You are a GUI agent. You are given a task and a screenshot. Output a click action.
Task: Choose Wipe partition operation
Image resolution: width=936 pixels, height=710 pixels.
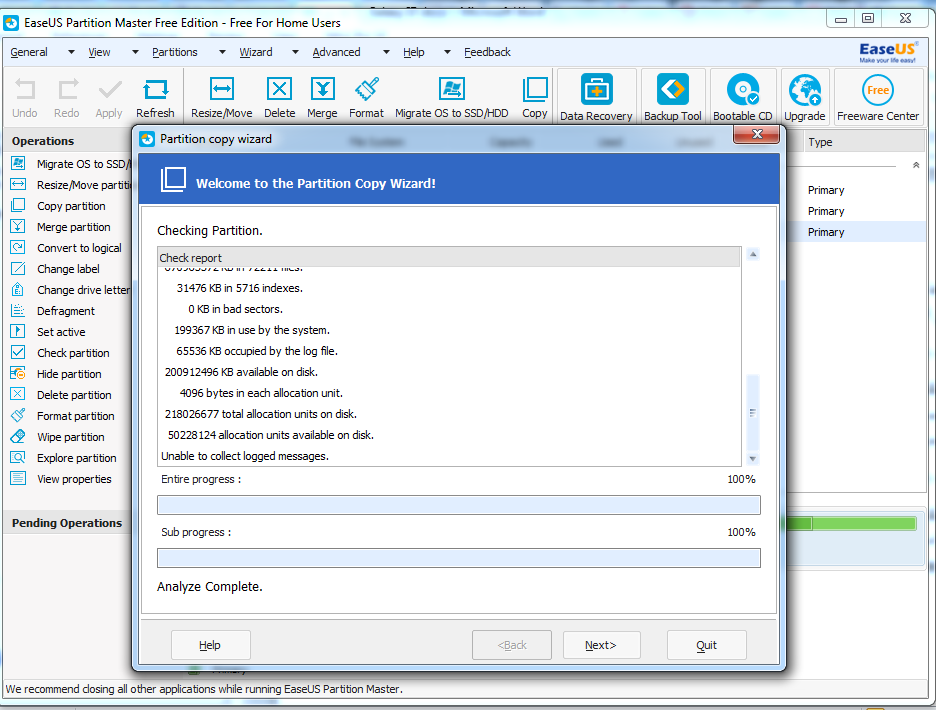[70, 437]
